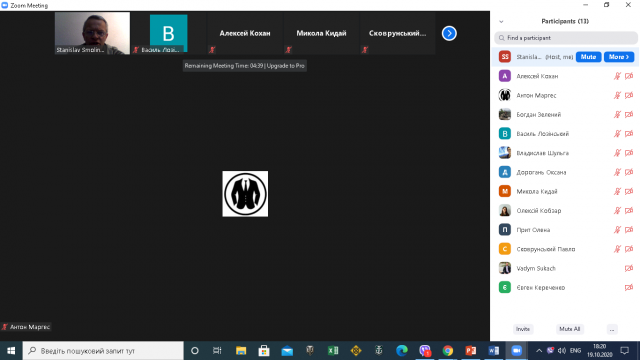640x360 pixels.
Task: Show hidden tray icons with the up chevron
Action: coord(539,351)
